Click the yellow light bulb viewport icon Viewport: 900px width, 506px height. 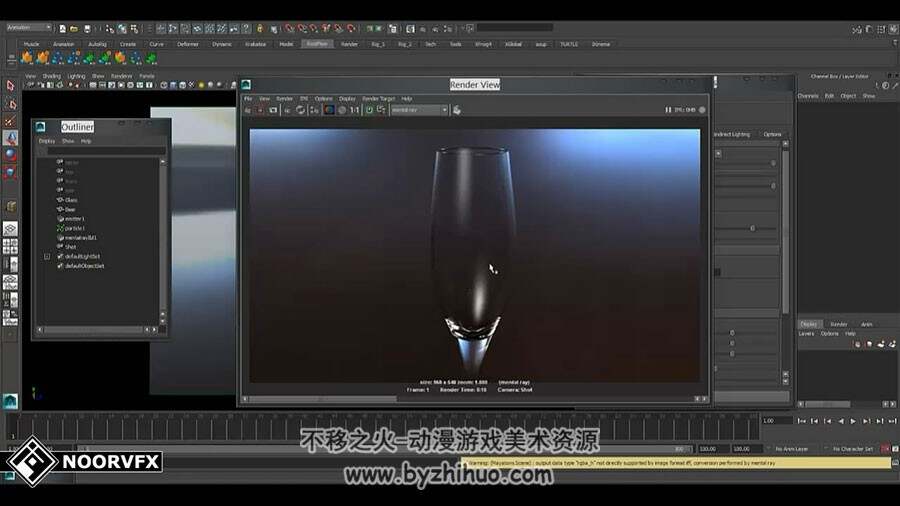[x=201, y=85]
